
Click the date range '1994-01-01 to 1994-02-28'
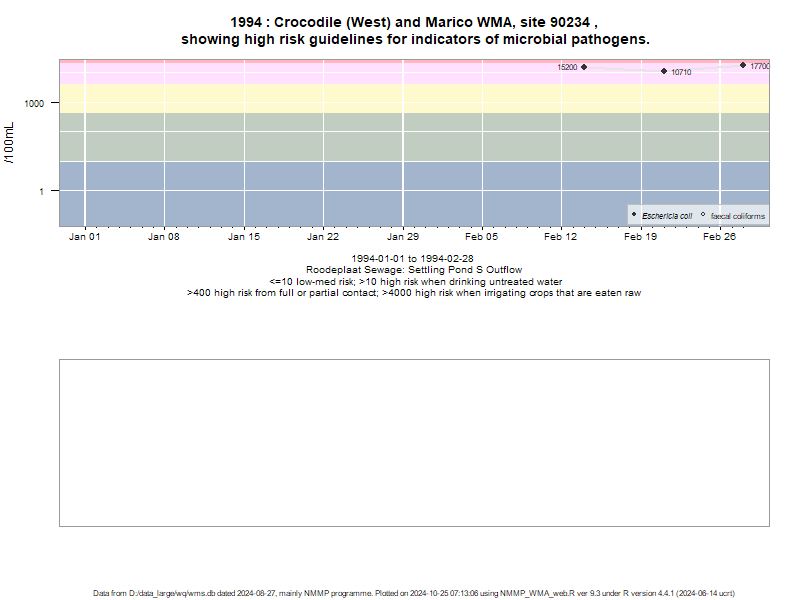point(412,259)
